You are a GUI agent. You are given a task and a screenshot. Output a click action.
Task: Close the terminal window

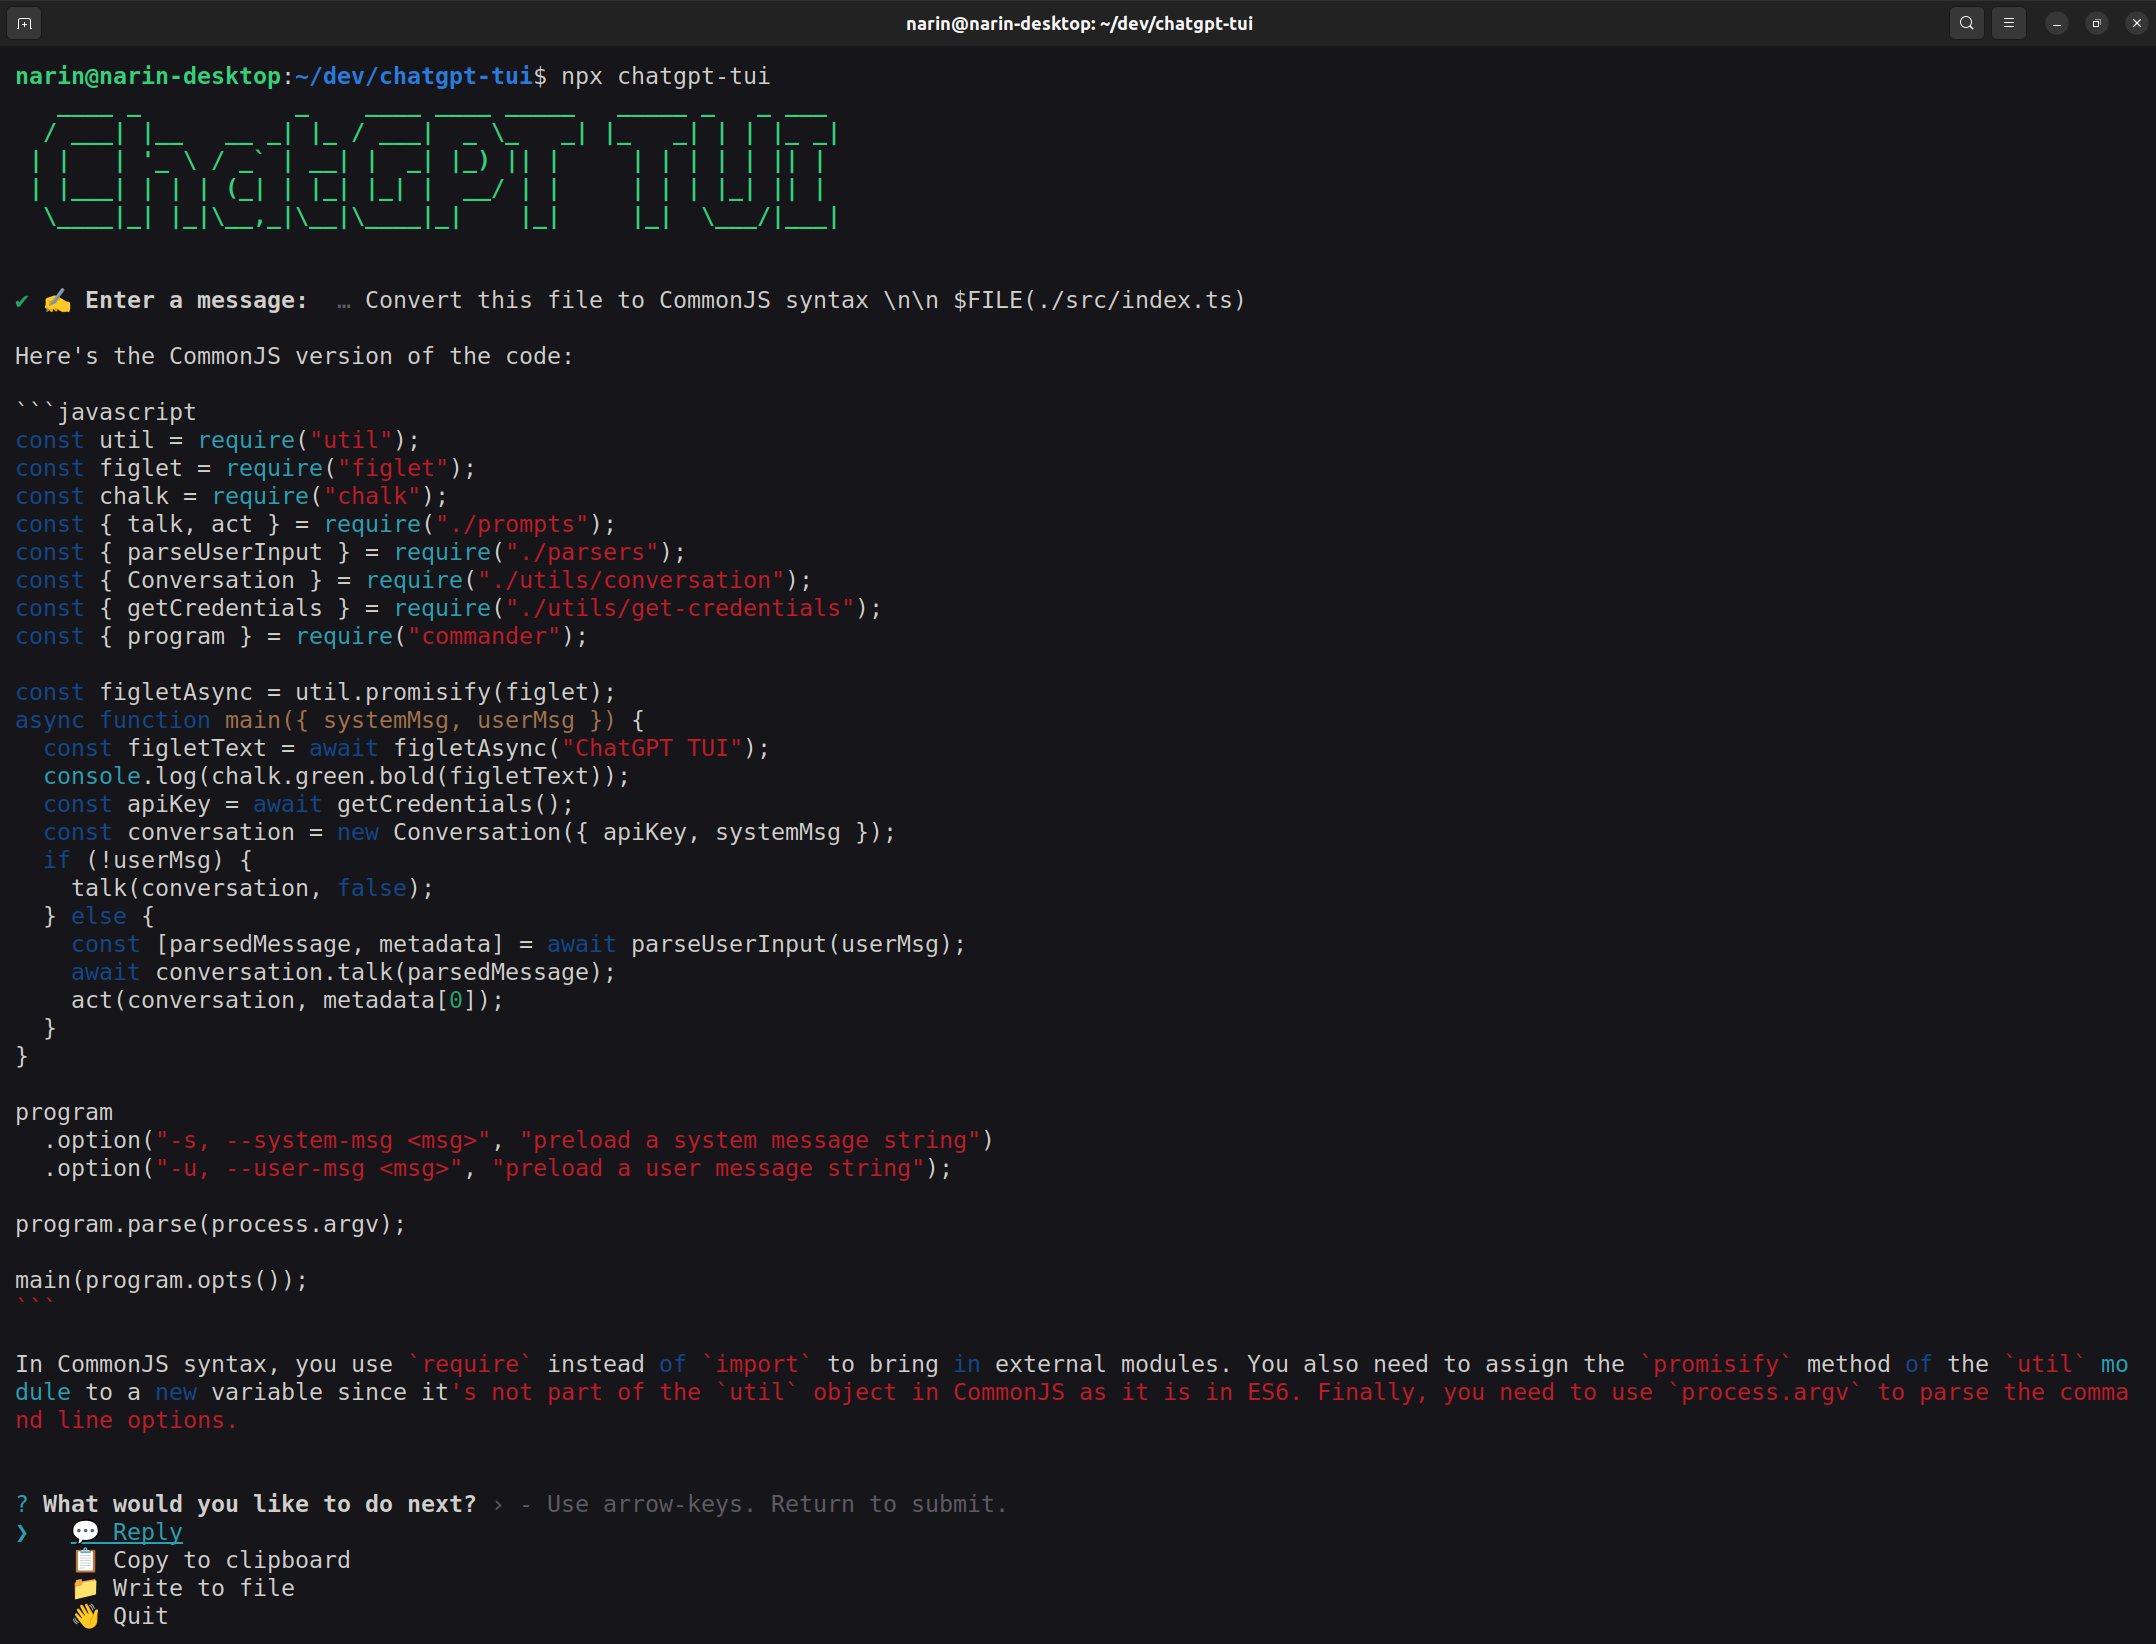(2137, 23)
